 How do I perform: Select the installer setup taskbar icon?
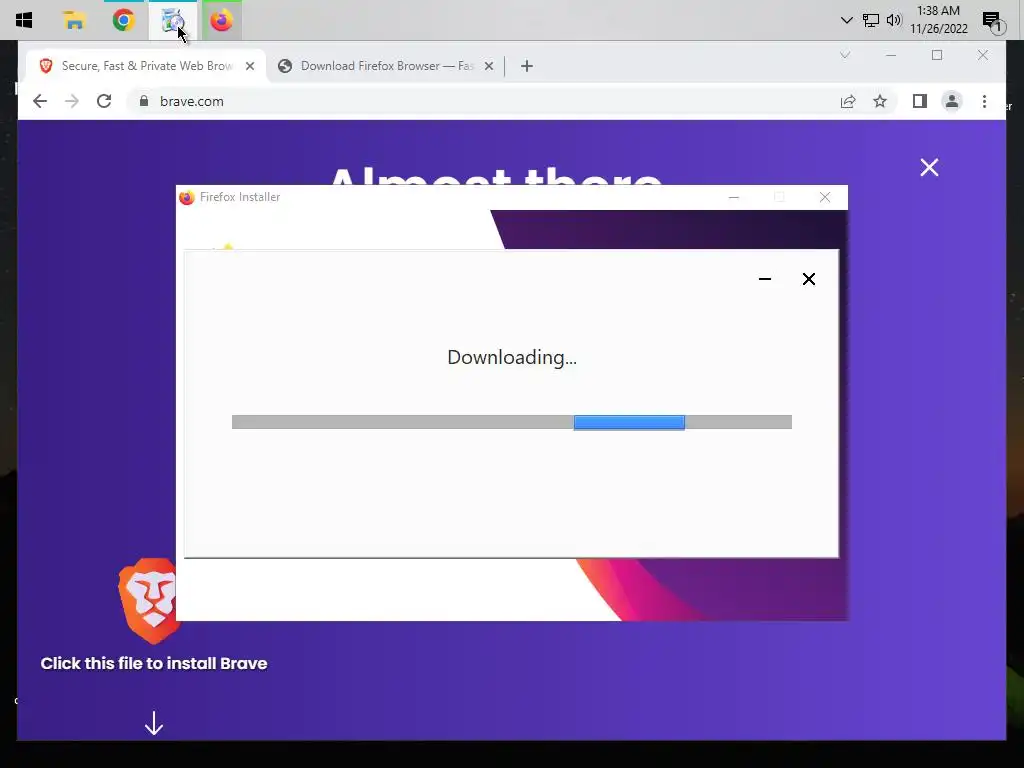pyautogui.click(x=172, y=20)
